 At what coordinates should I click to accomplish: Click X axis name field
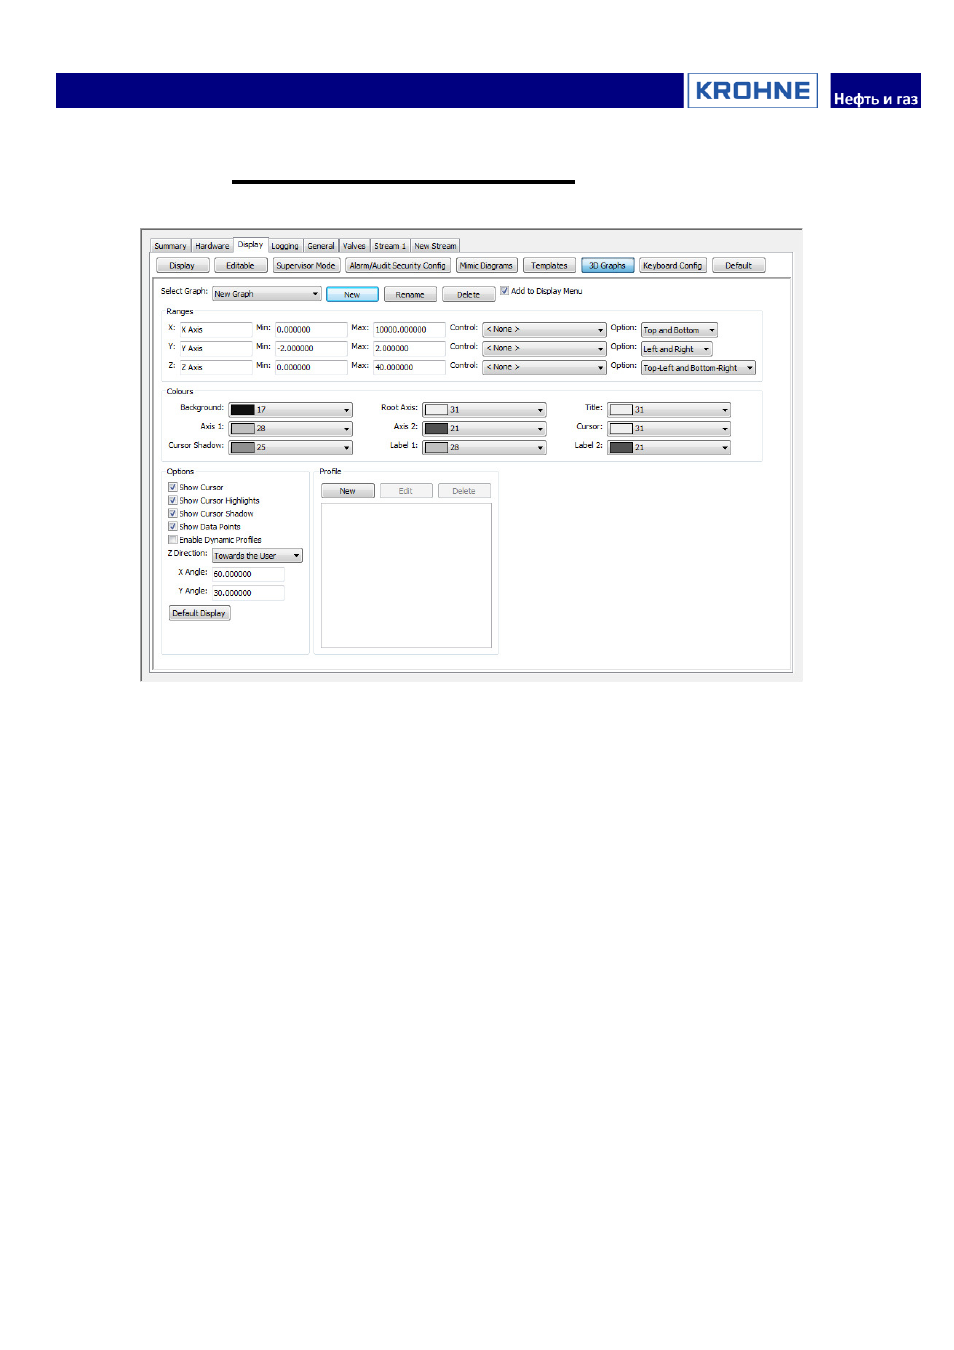click(216, 329)
